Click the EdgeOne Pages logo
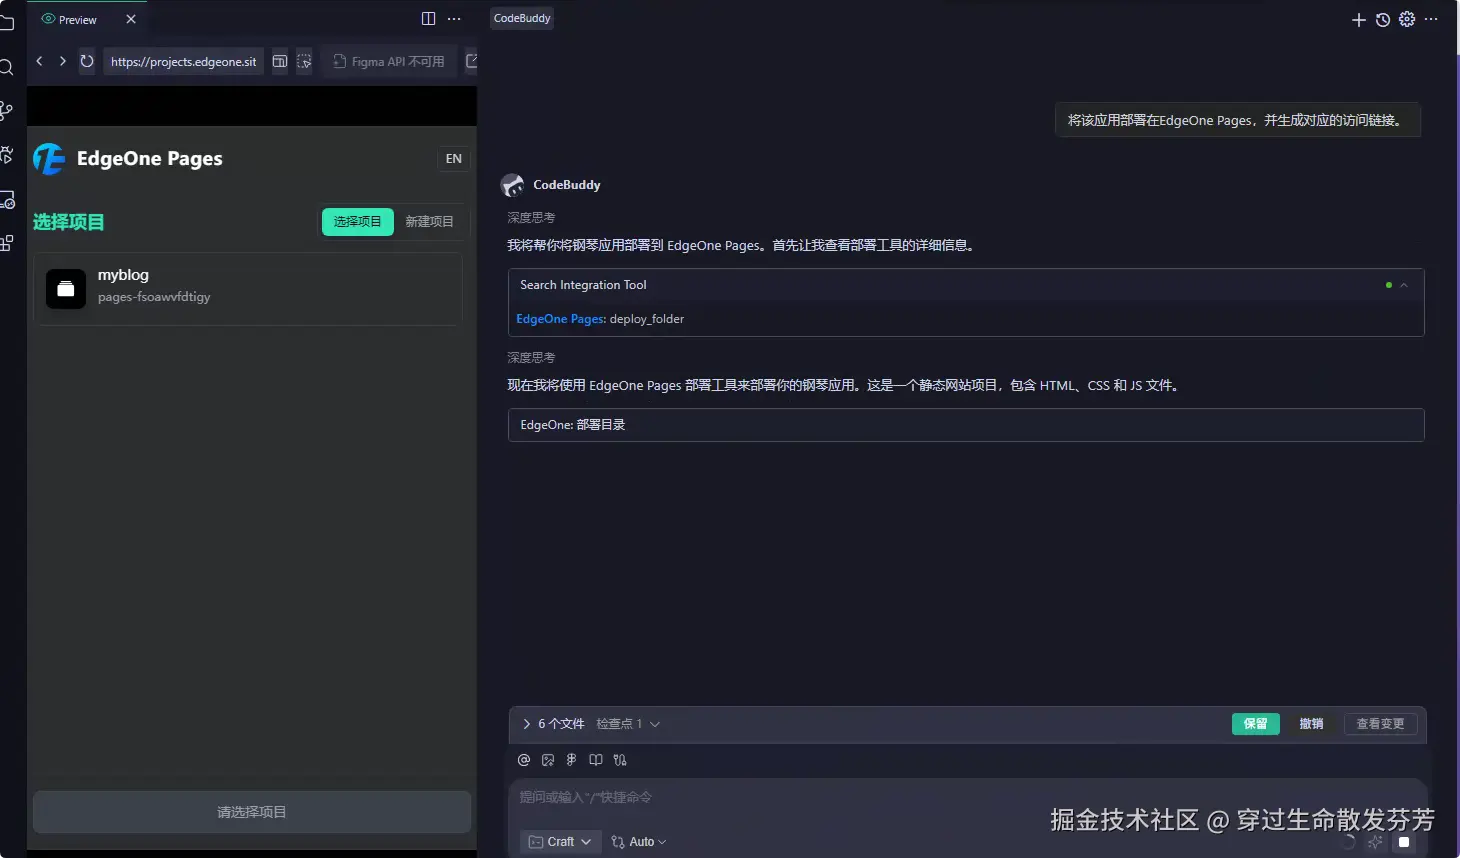Viewport: 1460px width, 858px height. pyautogui.click(x=49, y=158)
